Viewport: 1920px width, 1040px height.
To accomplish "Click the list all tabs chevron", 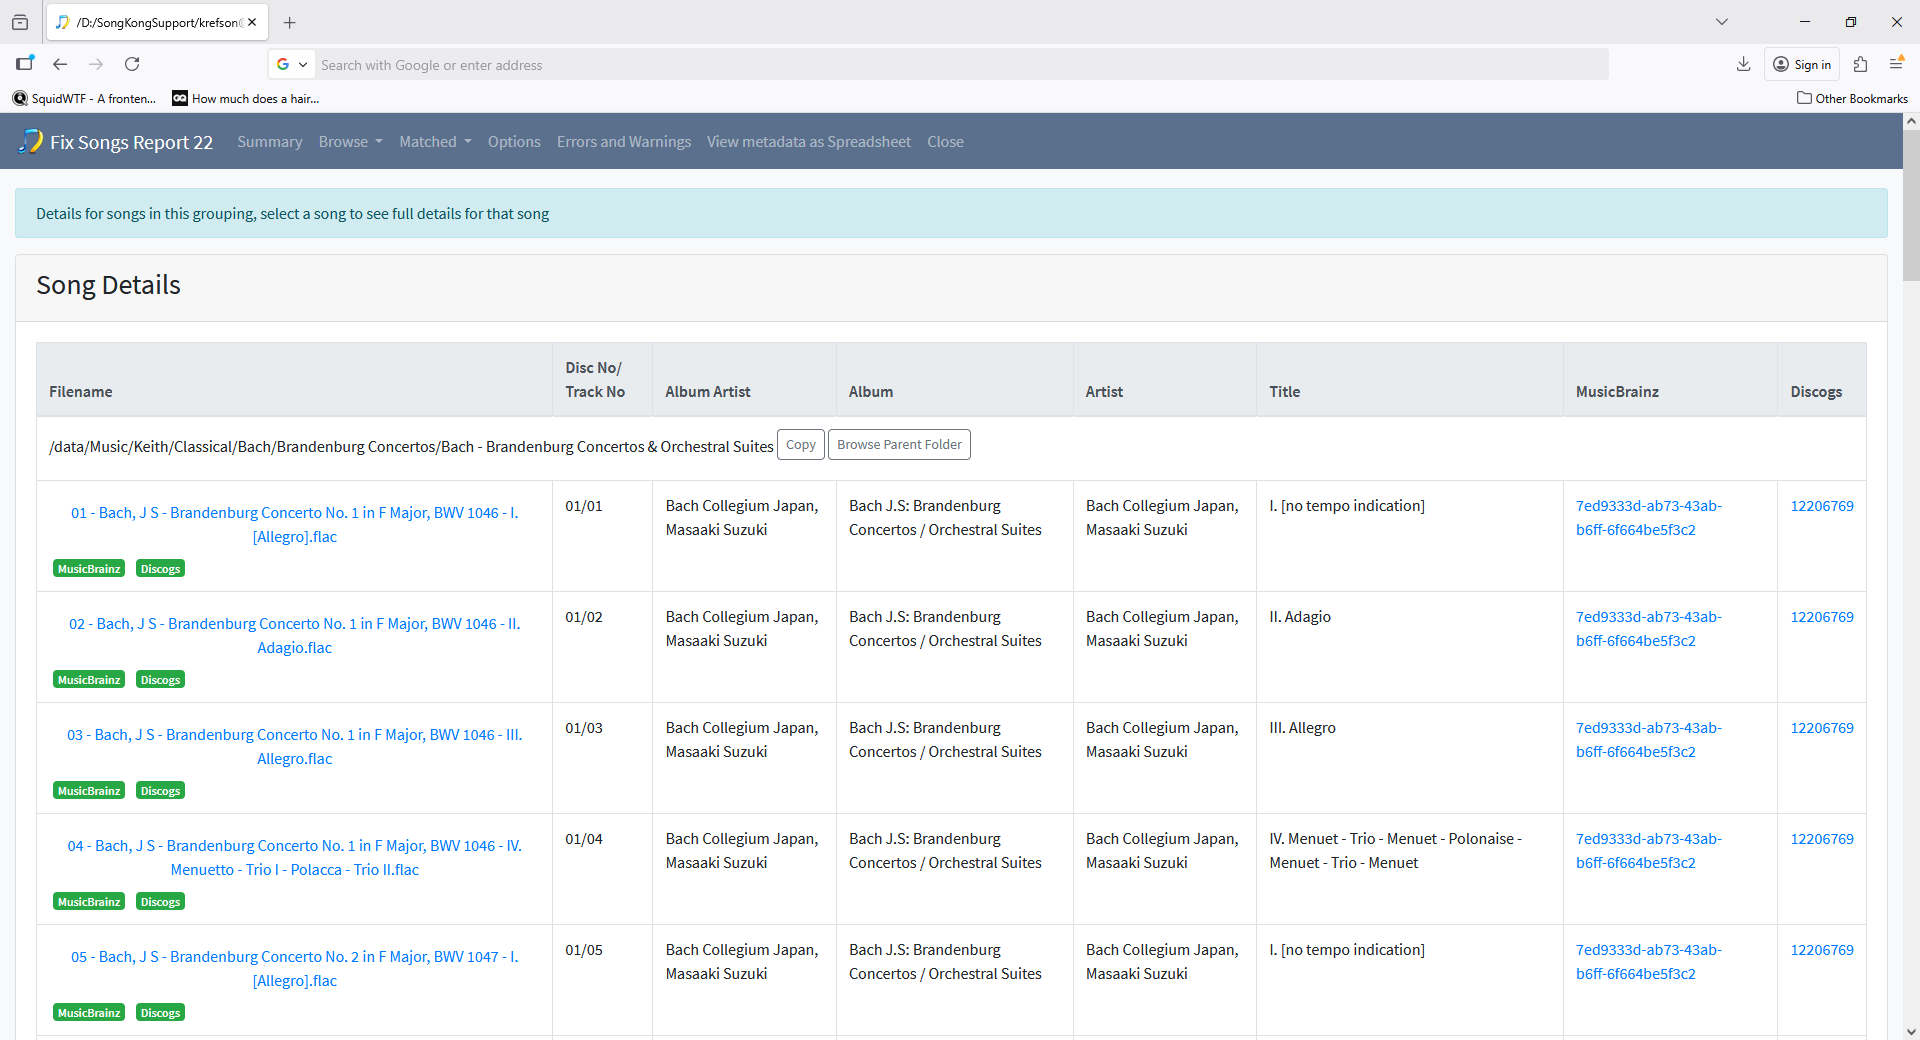I will pyautogui.click(x=1722, y=22).
